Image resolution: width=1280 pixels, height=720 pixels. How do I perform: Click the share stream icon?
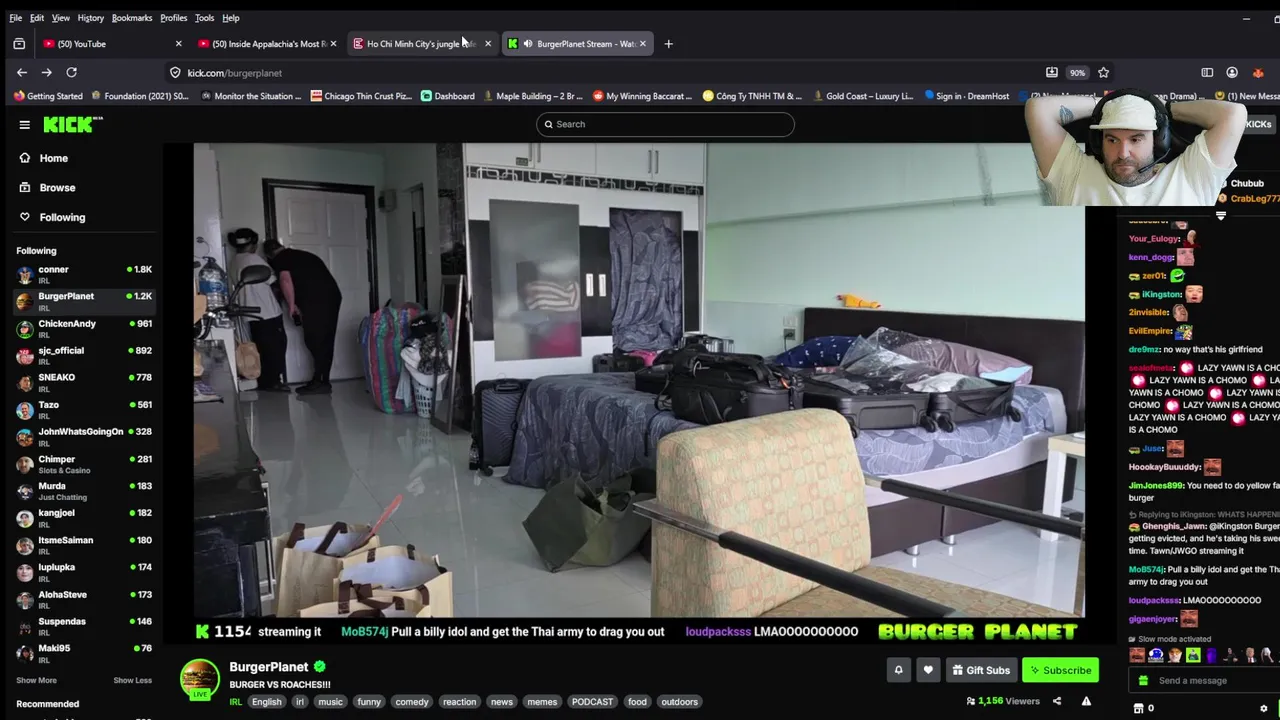point(1057,701)
